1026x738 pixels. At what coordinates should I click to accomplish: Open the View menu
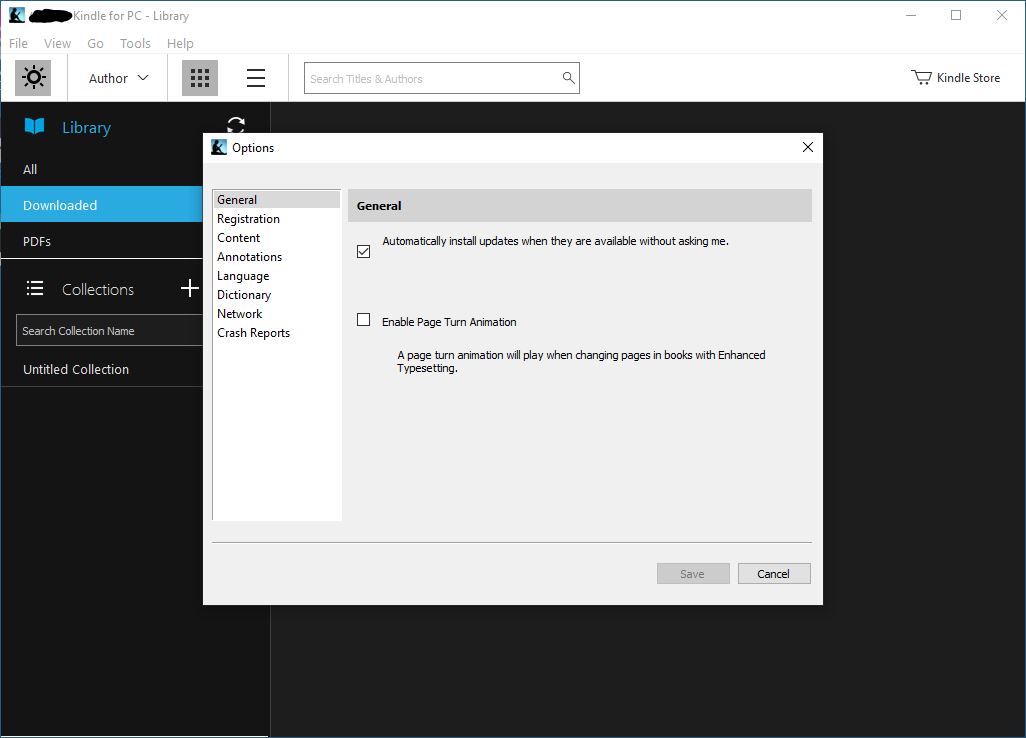click(58, 43)
